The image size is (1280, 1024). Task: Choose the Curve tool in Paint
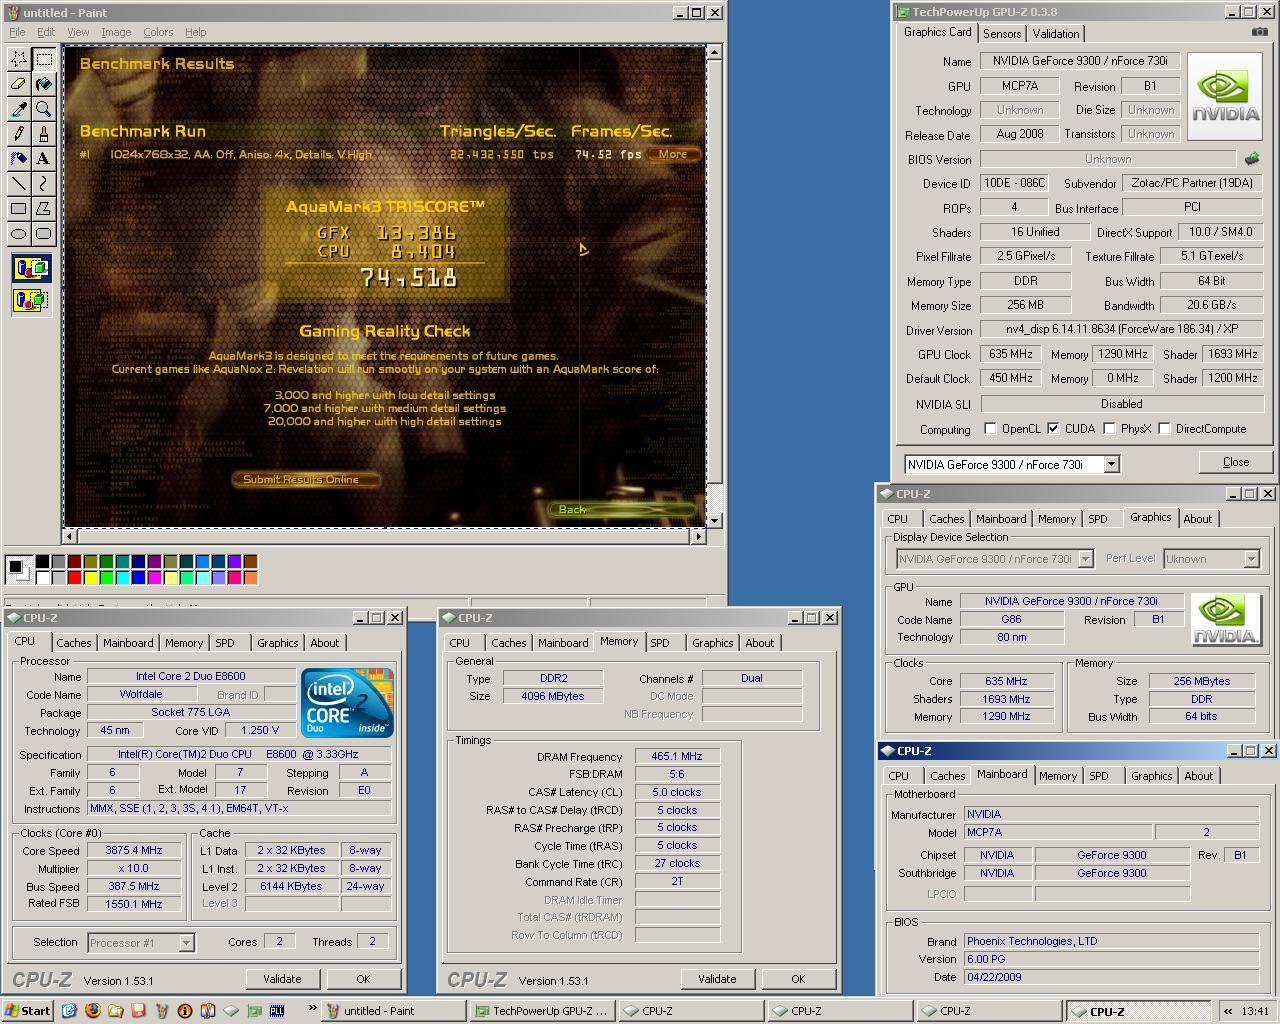[x=44, y=183]
